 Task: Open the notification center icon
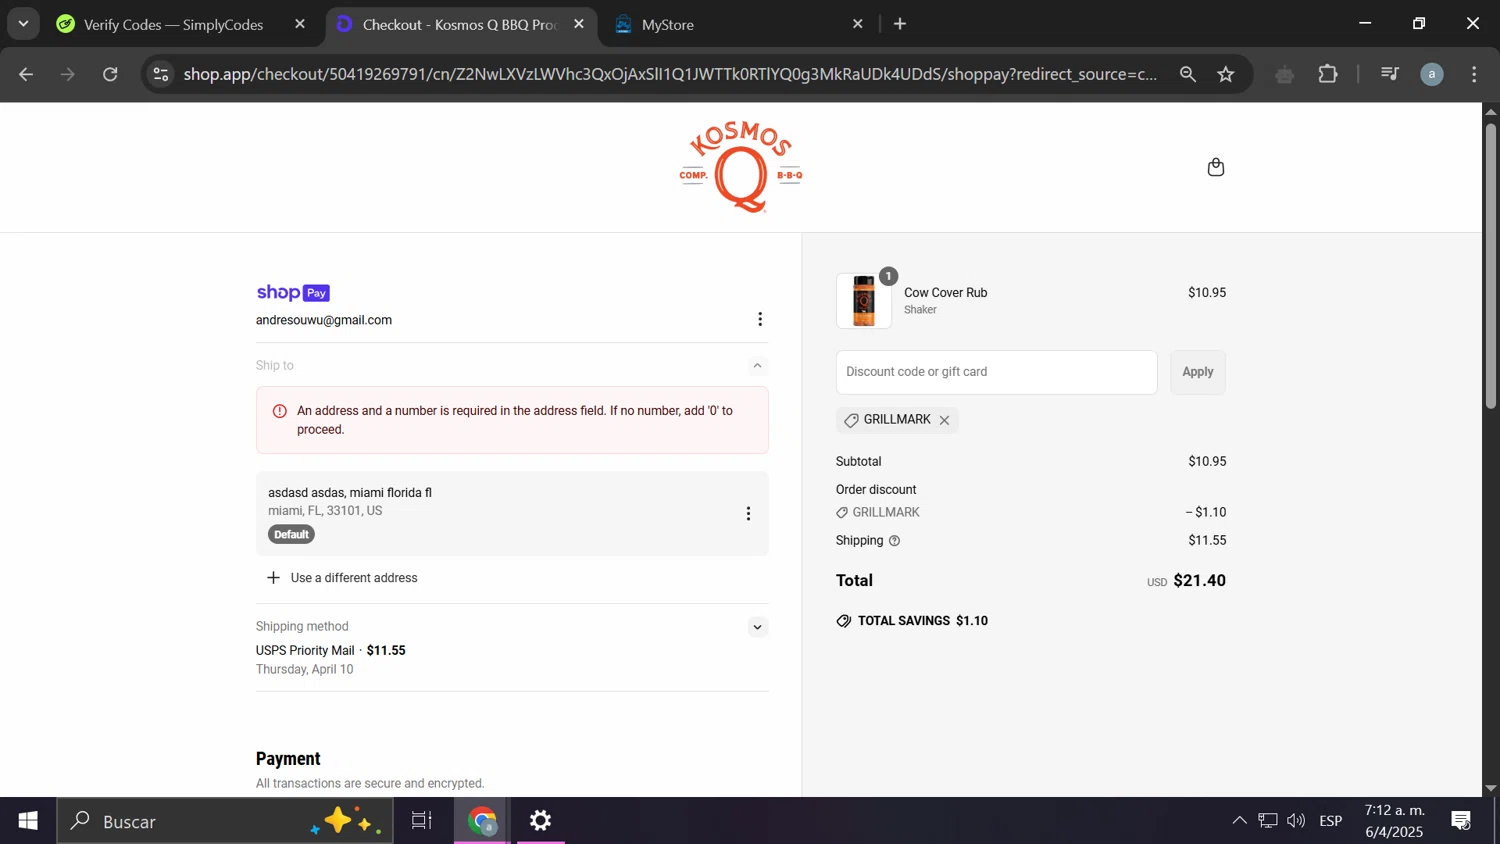click(1461, 821)
